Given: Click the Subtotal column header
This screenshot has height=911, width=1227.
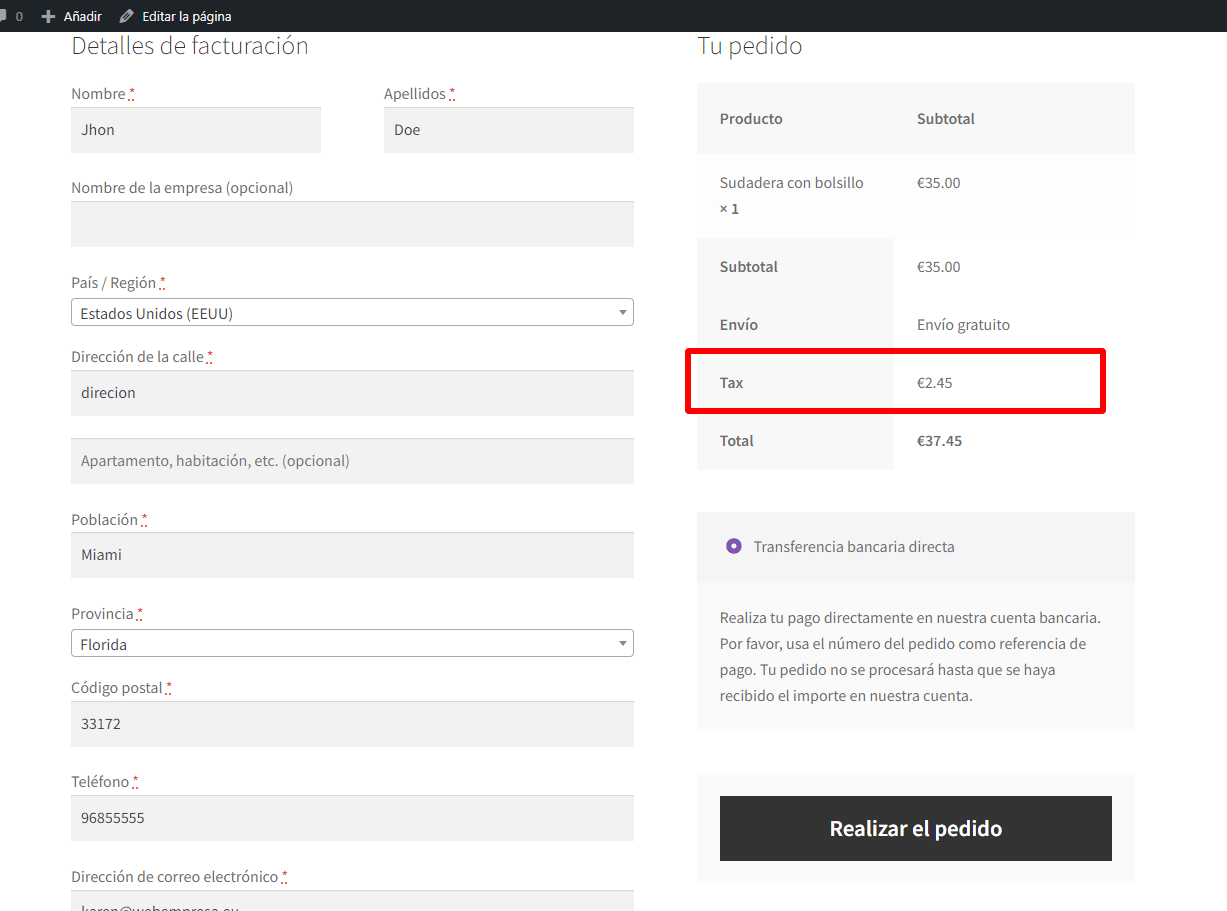Looking at the screenshot, I should (x=946, y=119).
